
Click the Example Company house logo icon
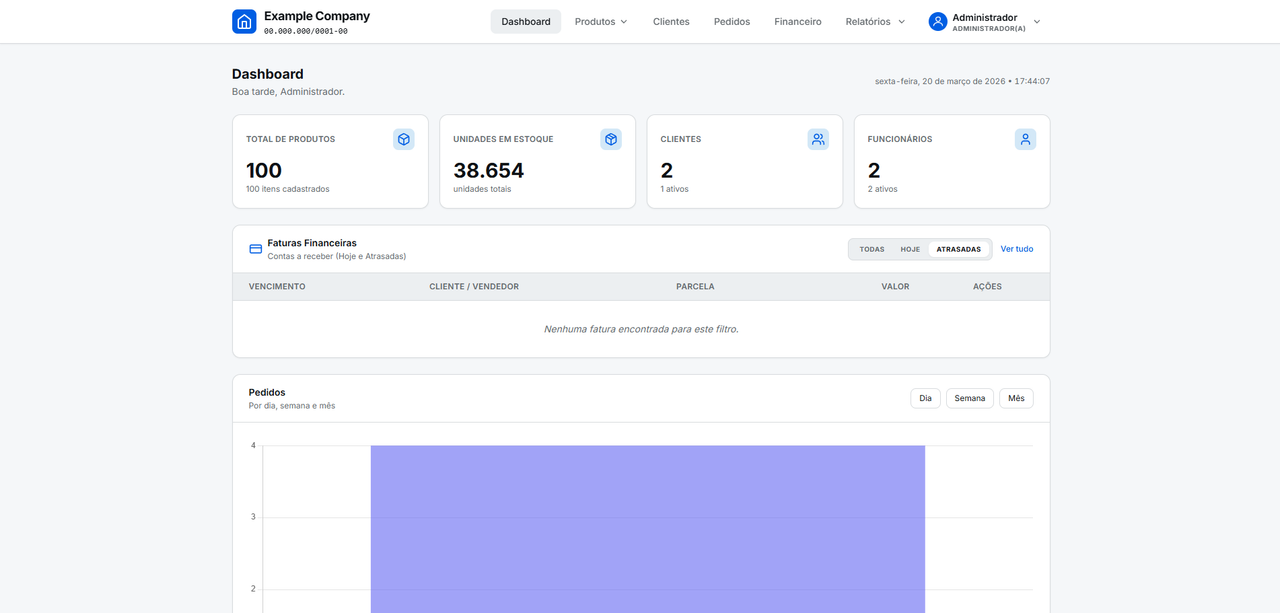pos(244,21)
